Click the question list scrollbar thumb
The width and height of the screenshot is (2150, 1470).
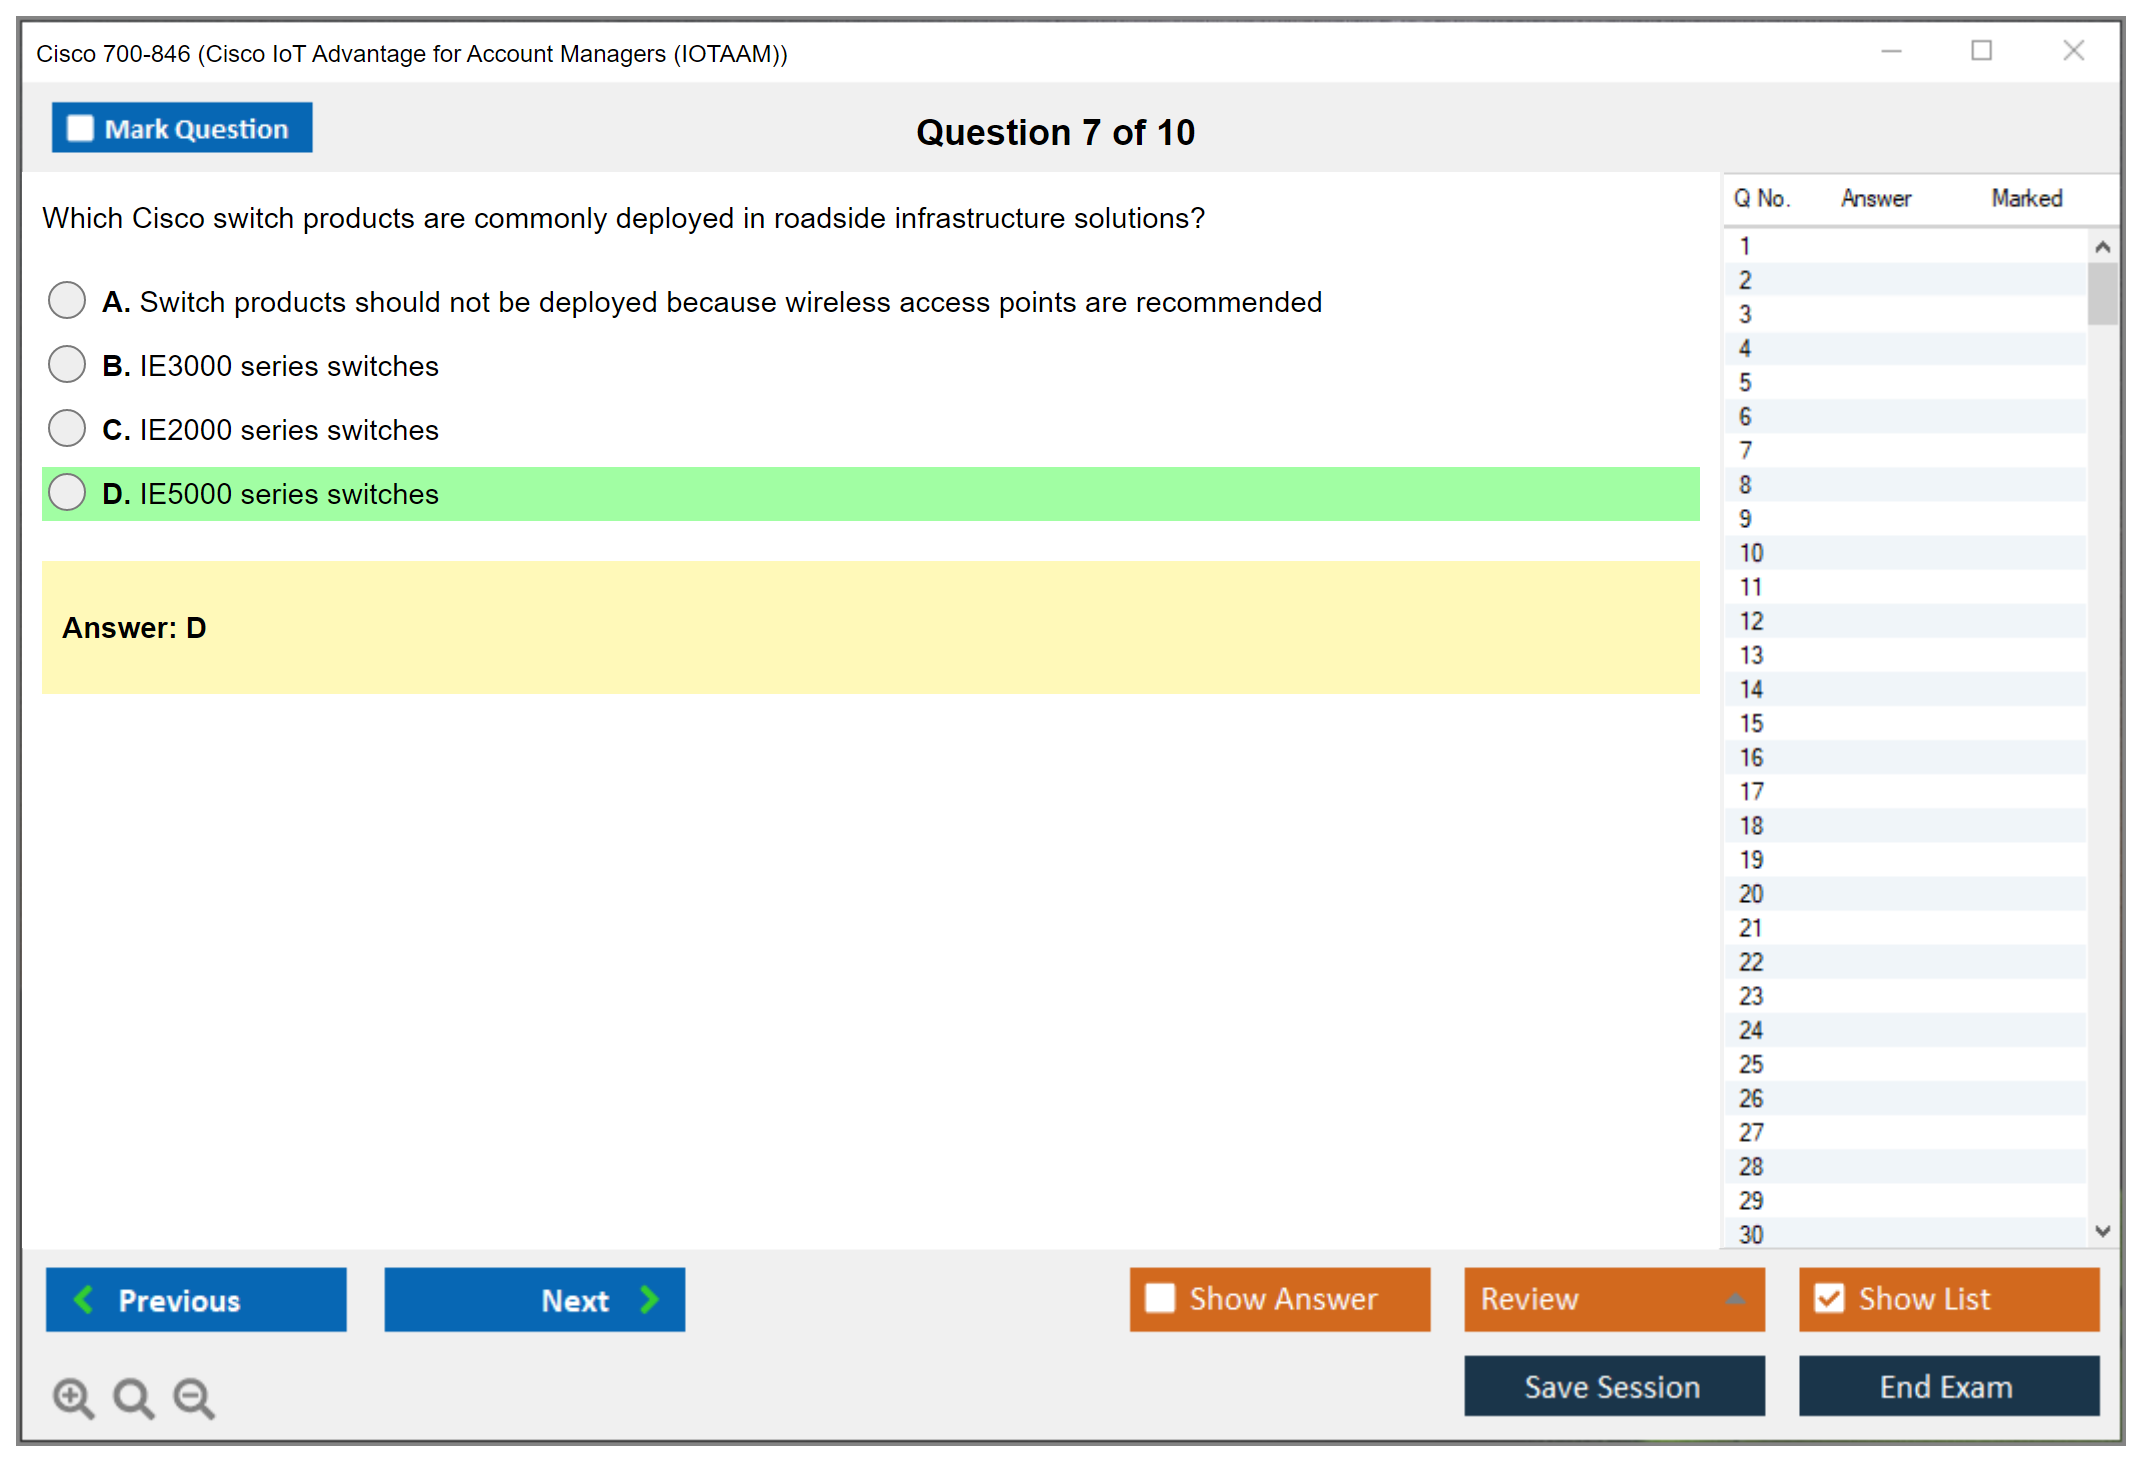click(x=2102, y=294)
